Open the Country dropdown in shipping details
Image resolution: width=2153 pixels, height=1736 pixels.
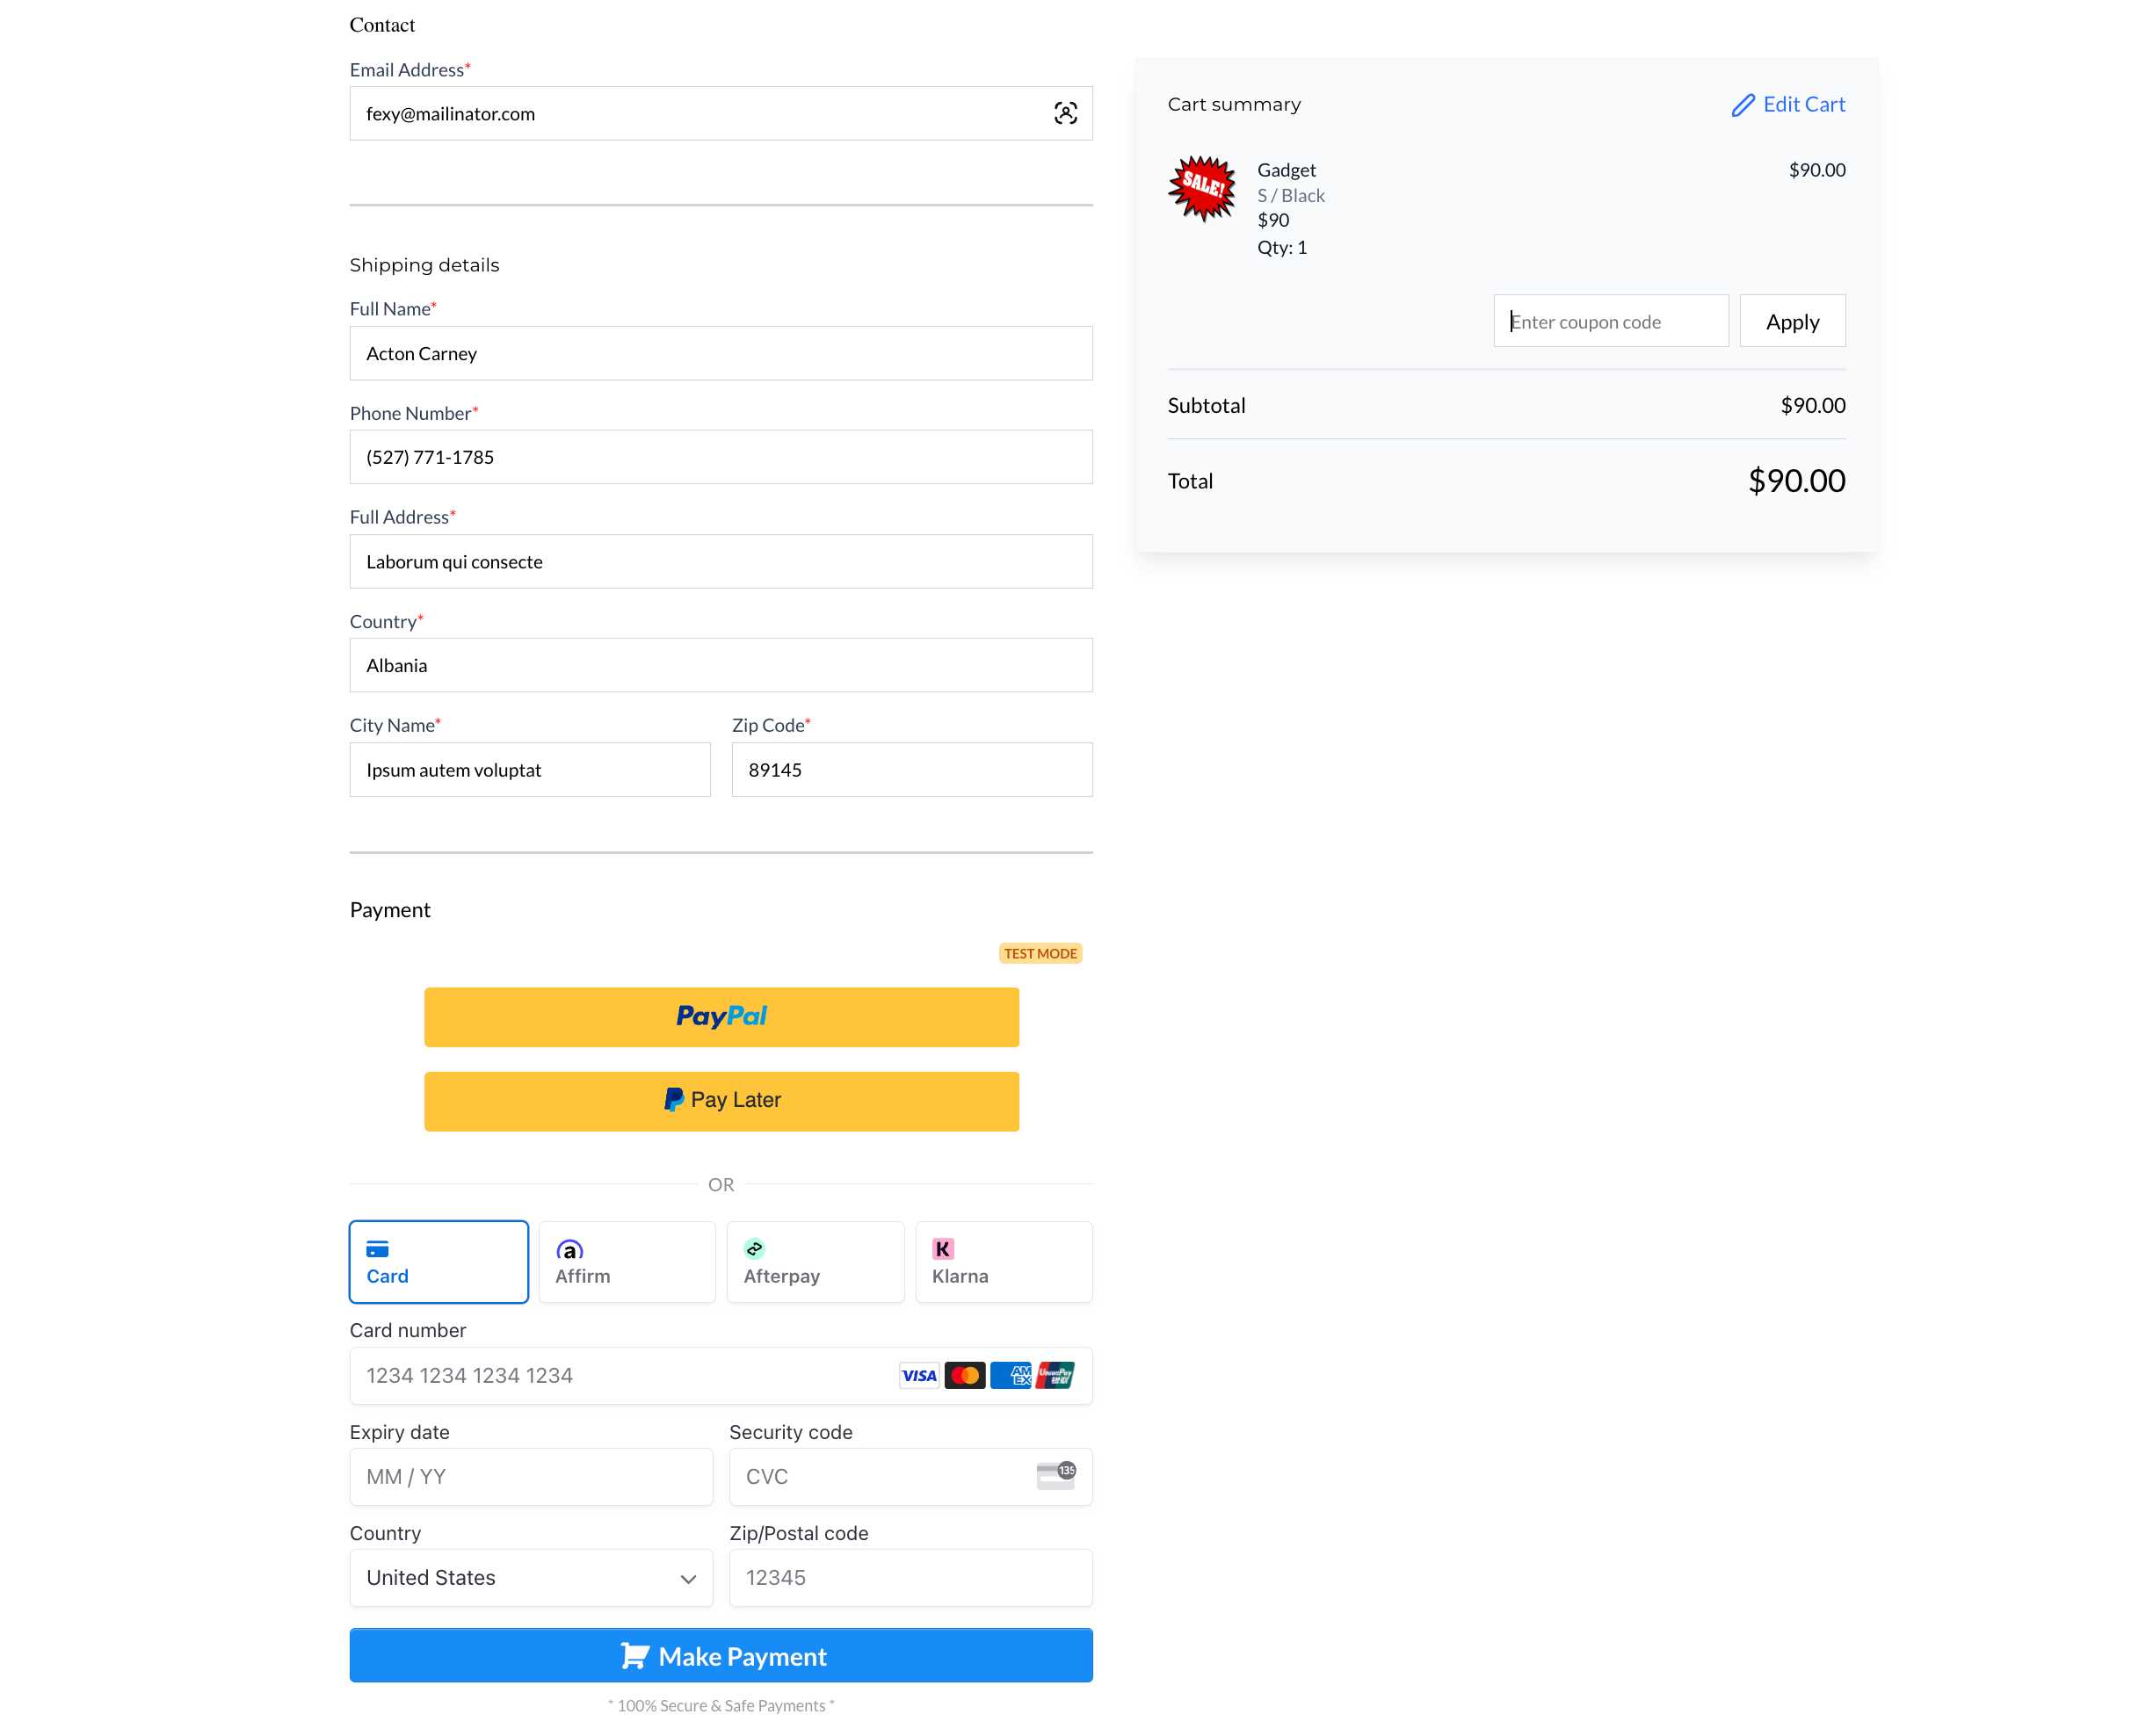pyautogui.click(x=721, y=666)
